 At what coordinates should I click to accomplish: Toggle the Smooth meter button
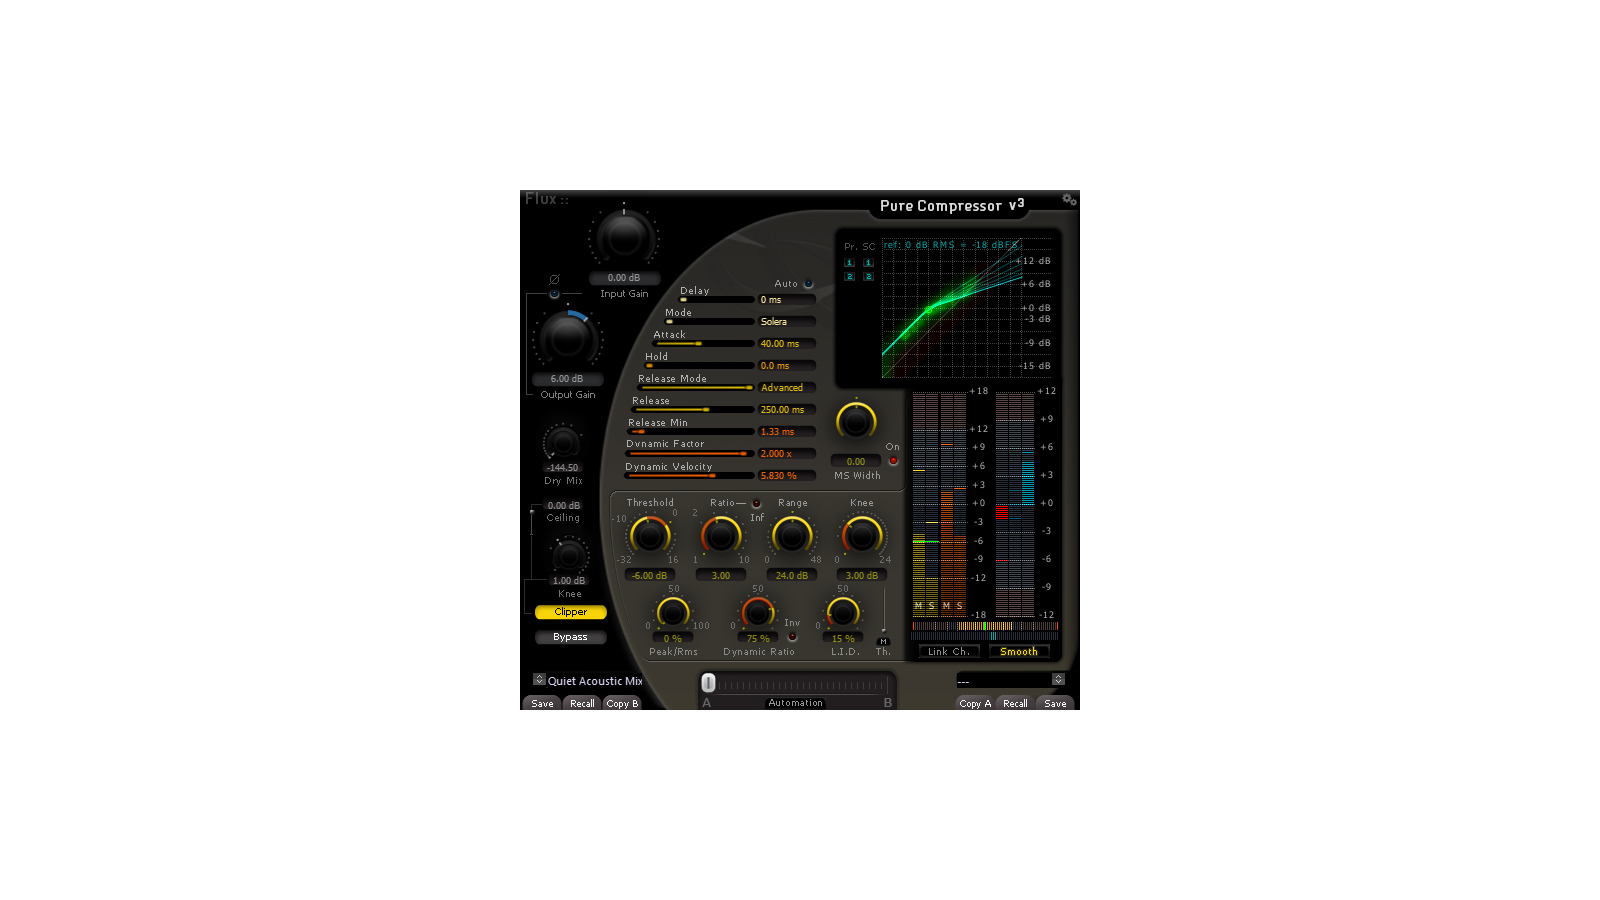1019,652
